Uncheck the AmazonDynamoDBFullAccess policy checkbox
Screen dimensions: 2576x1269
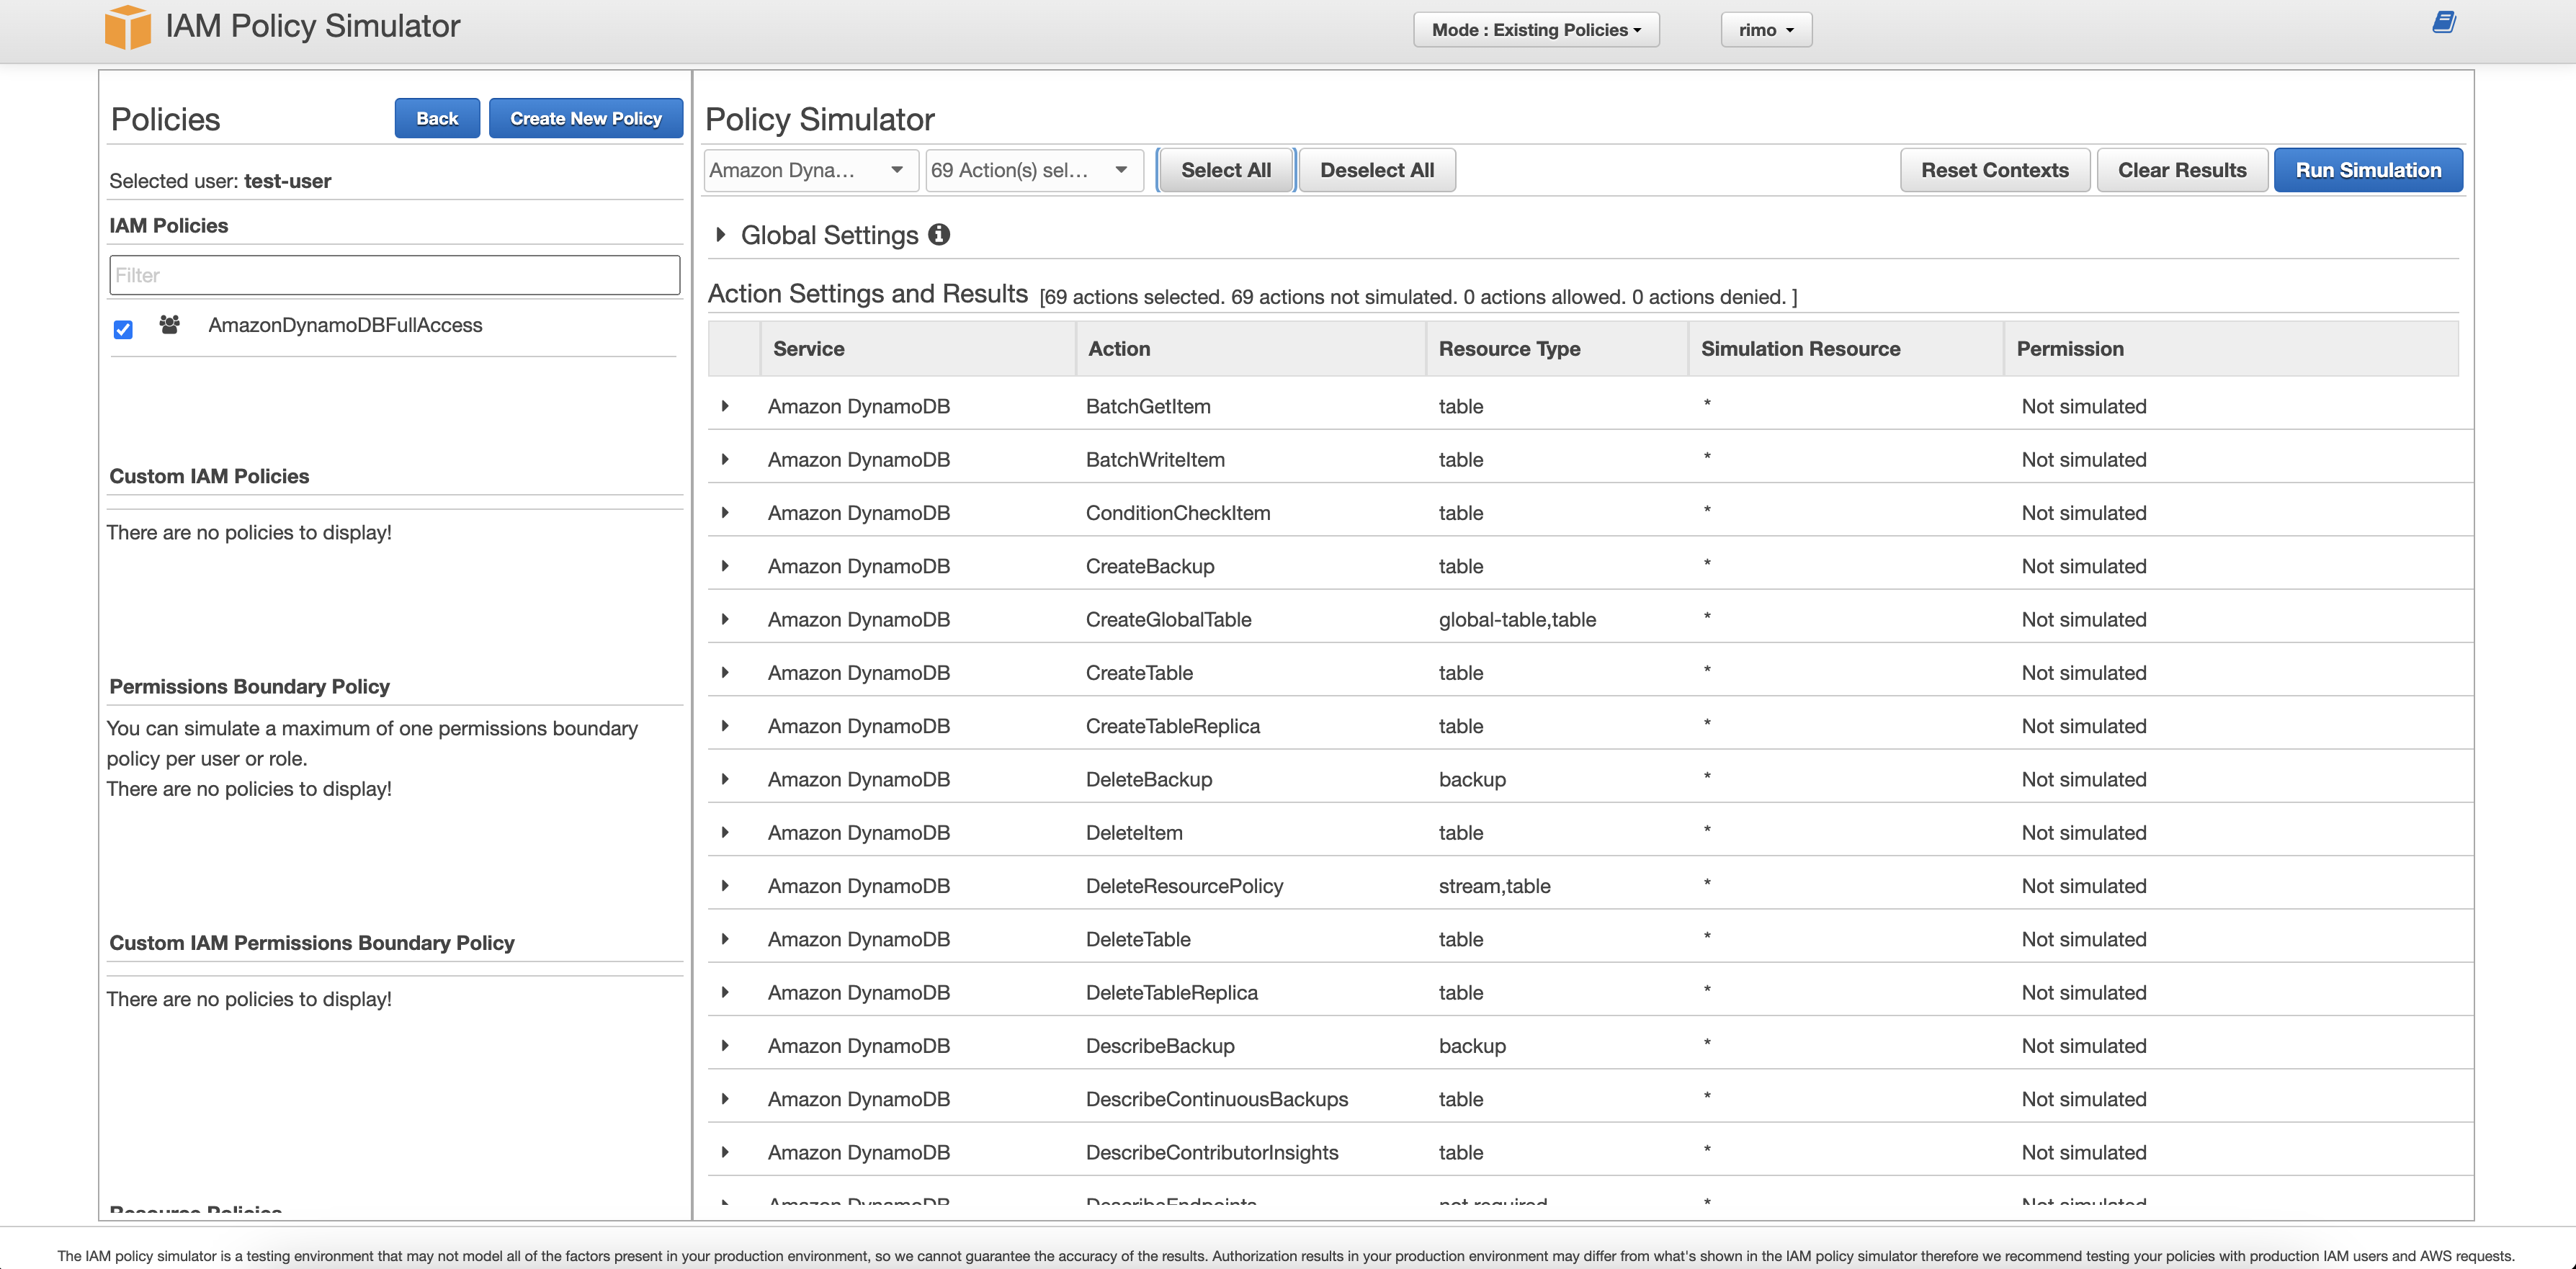point(123,329)
